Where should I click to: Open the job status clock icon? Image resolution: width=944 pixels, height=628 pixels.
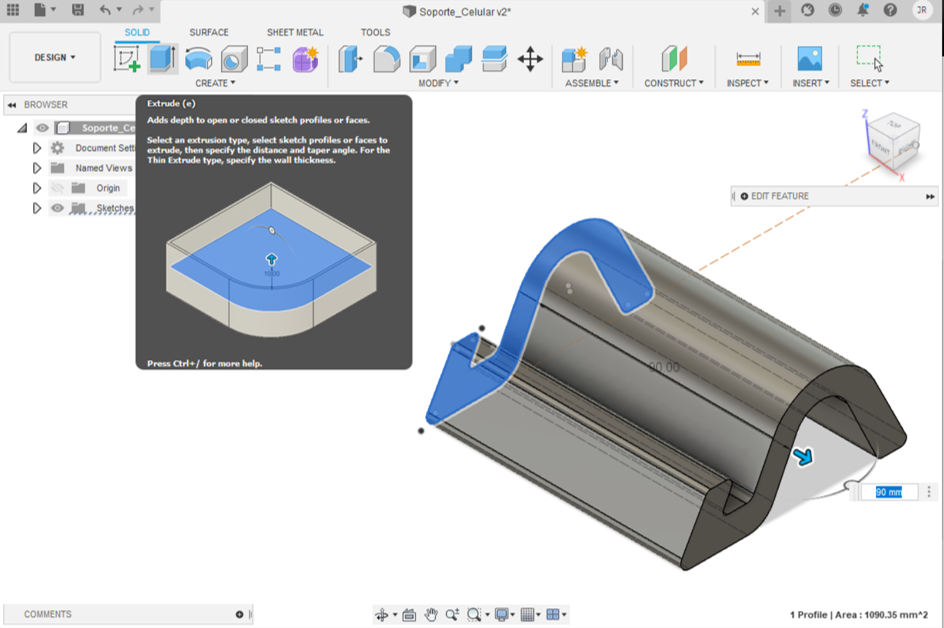(834, 10)
